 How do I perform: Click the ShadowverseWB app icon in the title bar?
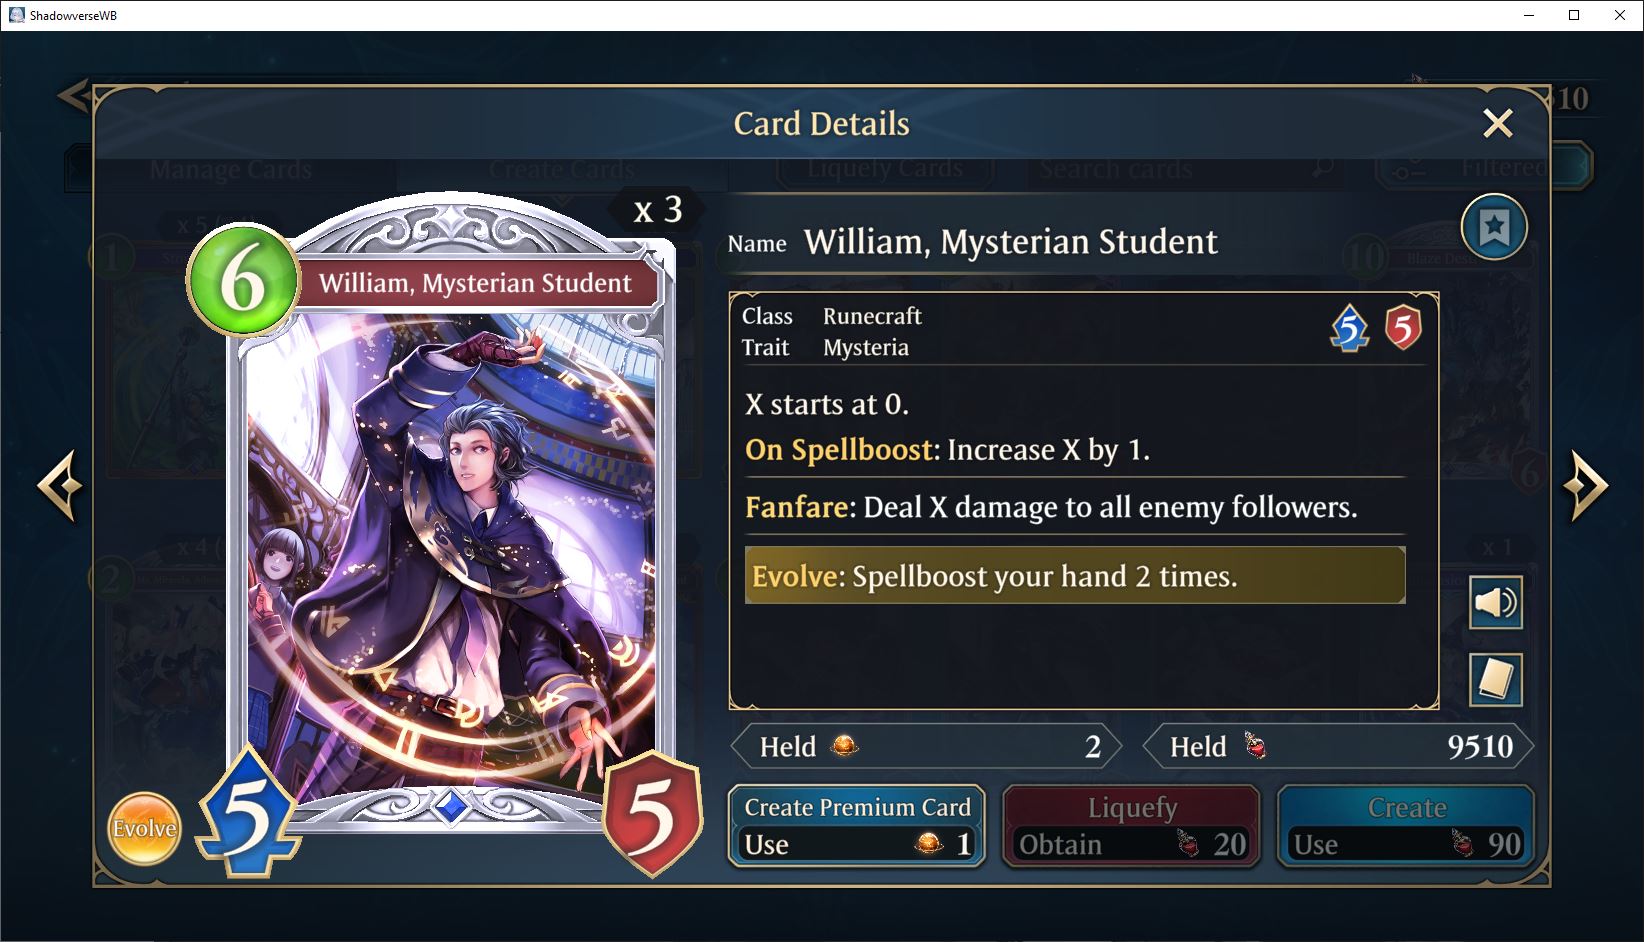pyautogui.click(x=16, y=15)
